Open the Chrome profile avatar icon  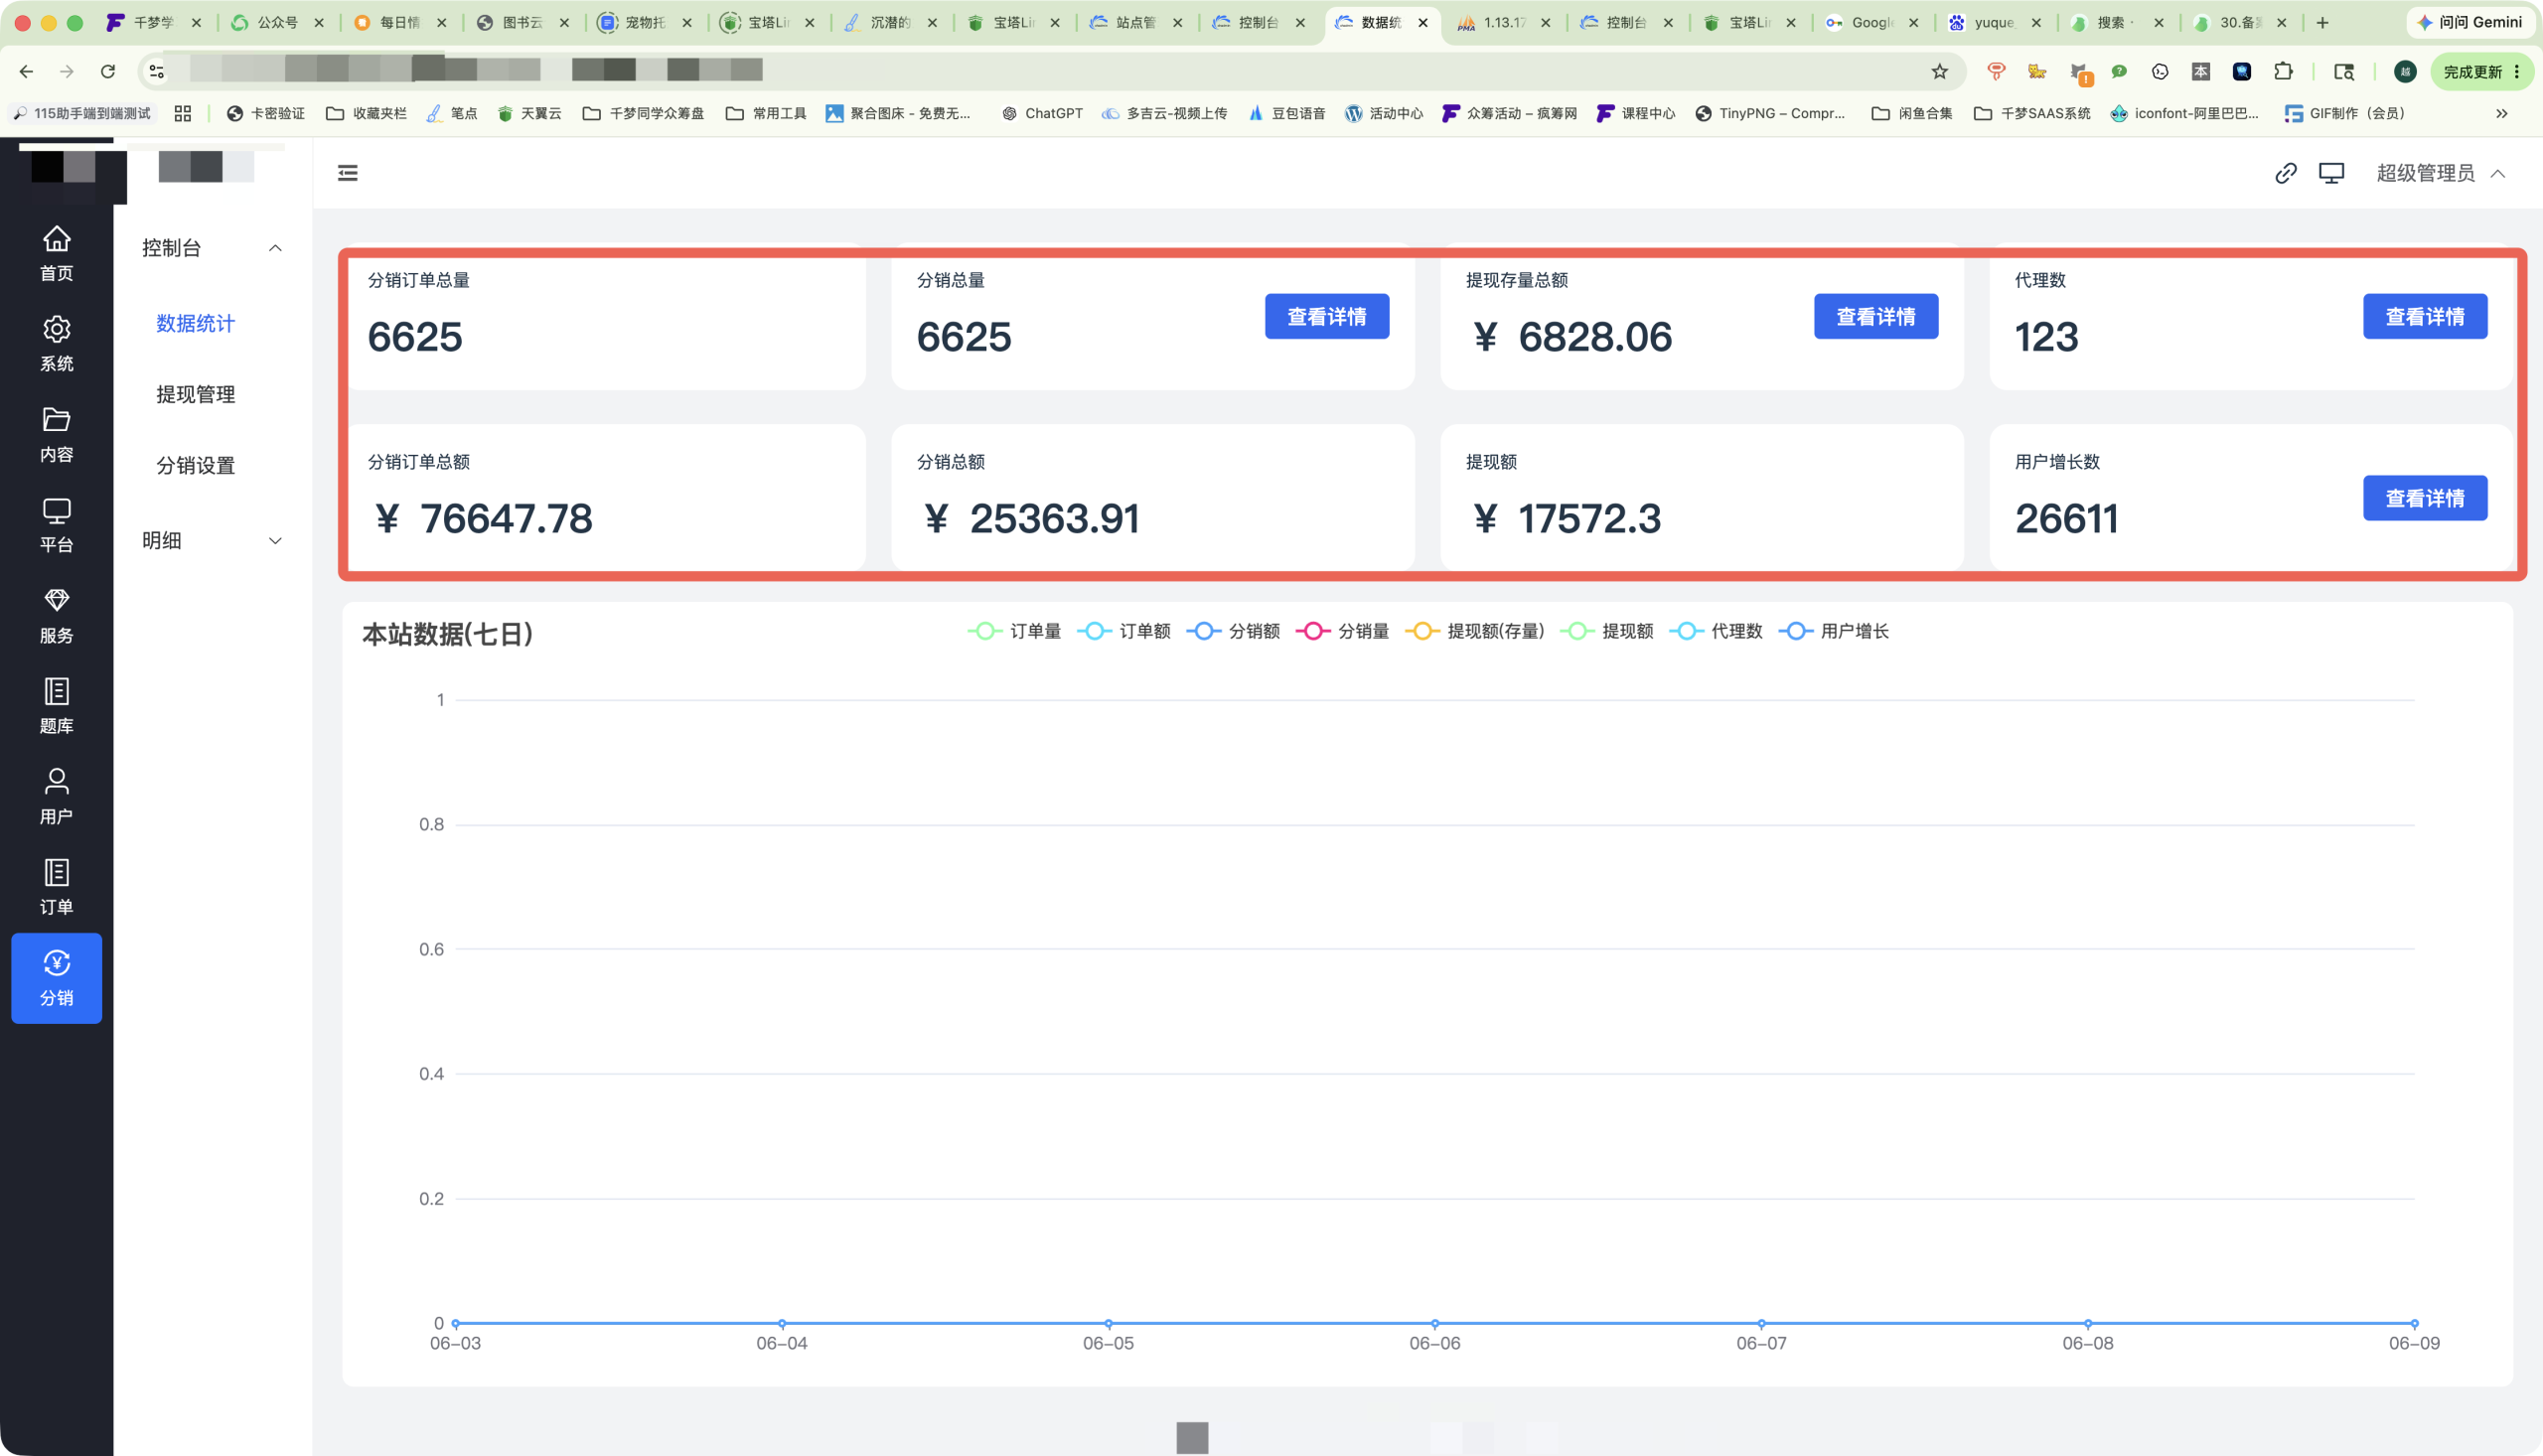pyautogui.click(x=2405, y=71)
